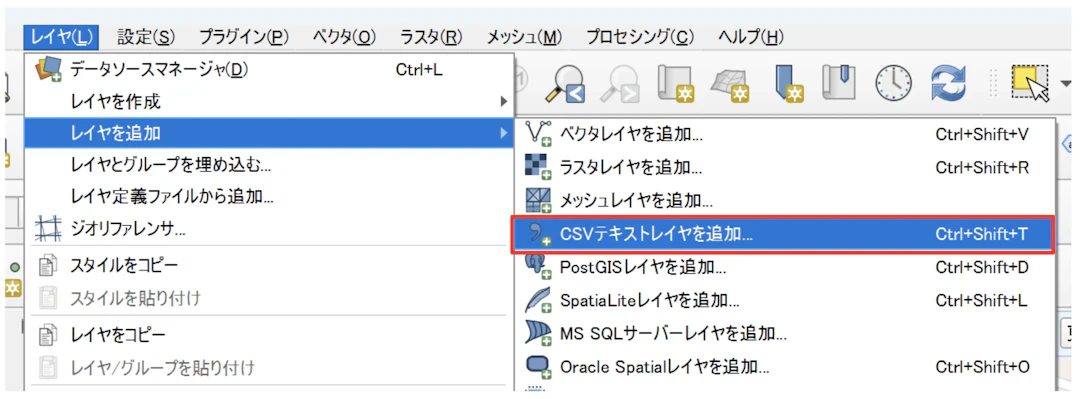The width and height of the screenshot is (1080, 399).
Task: Open the ベクタ(O) menu
Action: pos(344,37)
